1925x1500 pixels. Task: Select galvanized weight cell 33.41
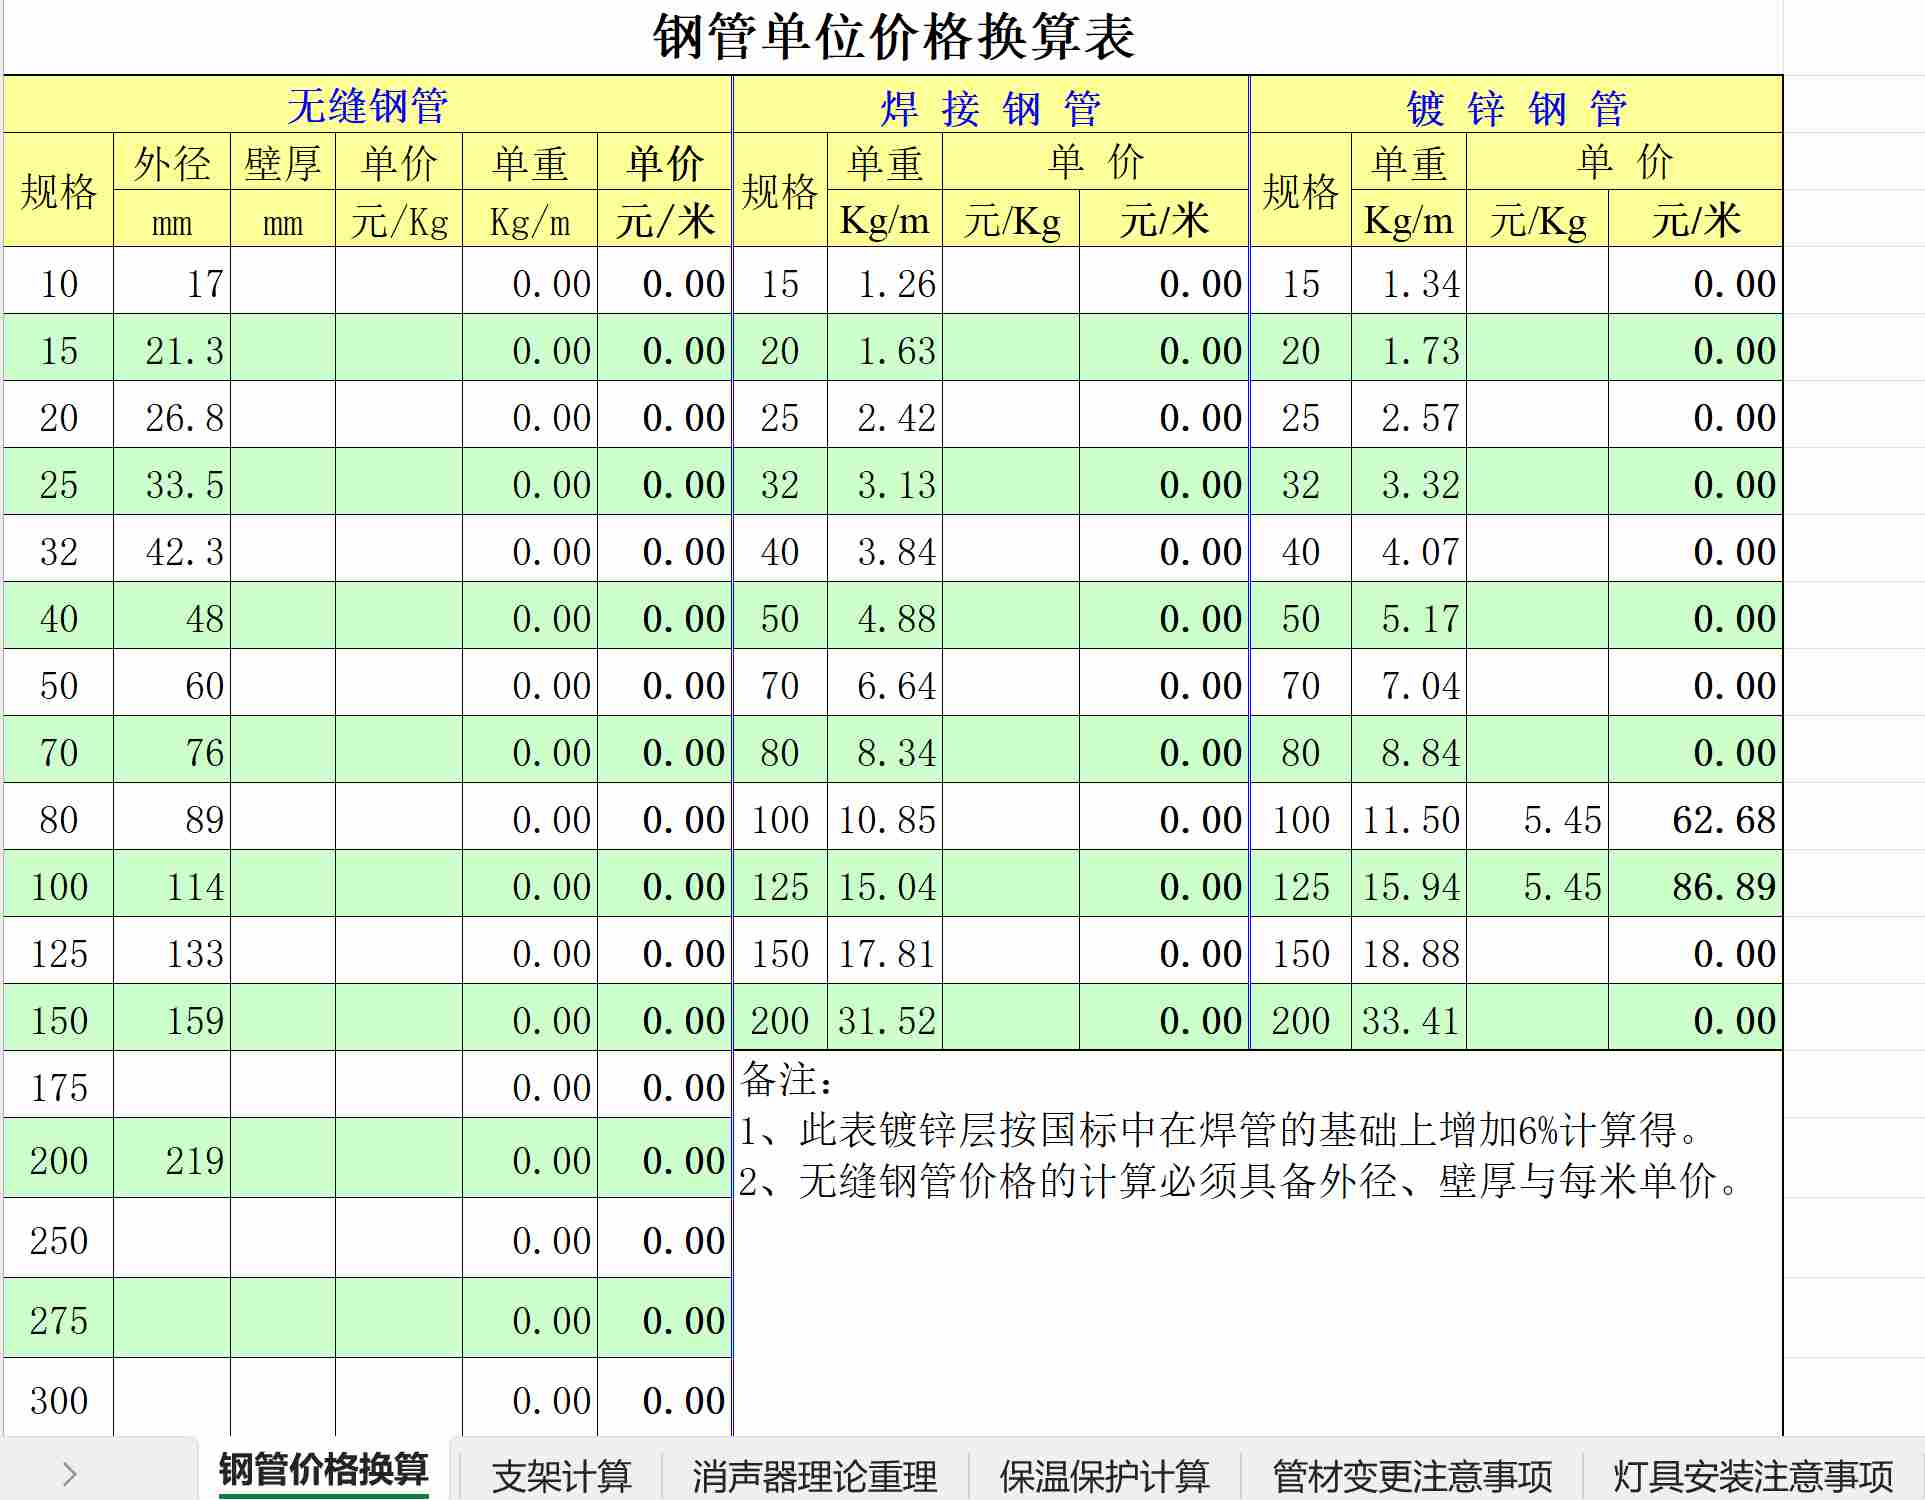1408,1020
